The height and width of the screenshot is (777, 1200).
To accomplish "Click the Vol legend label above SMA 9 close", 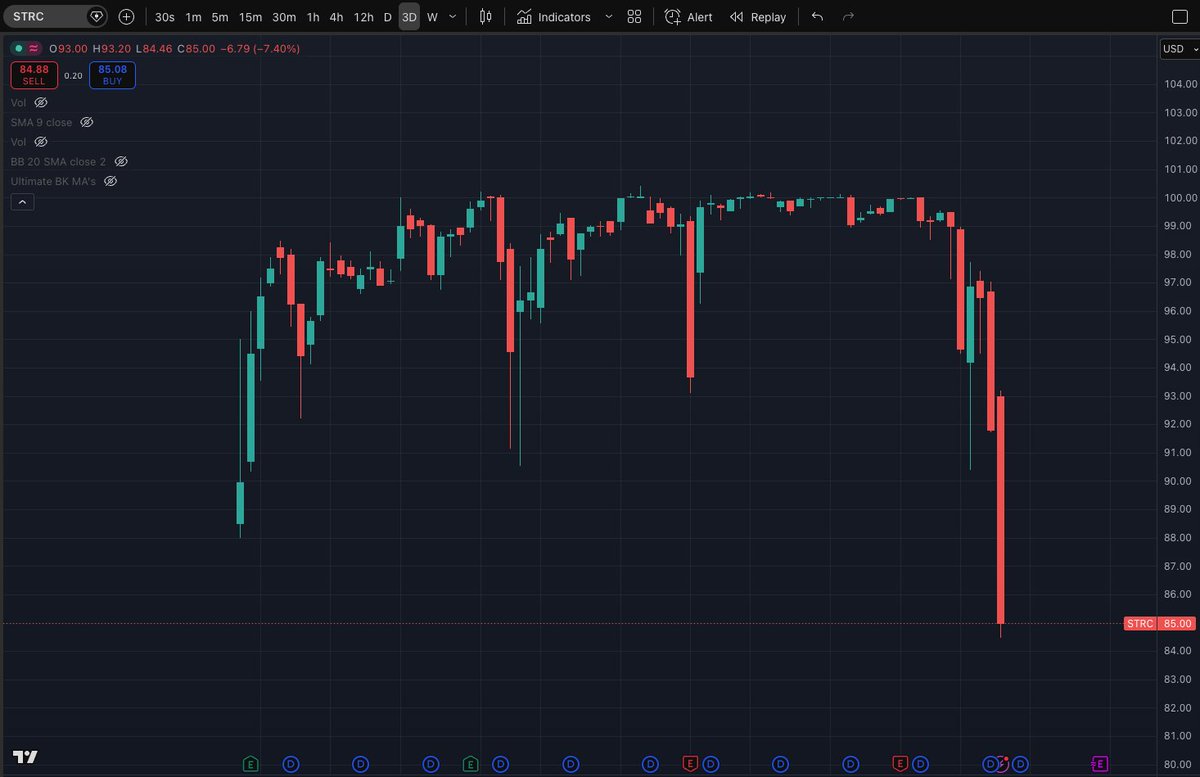I will coord(19,102).
